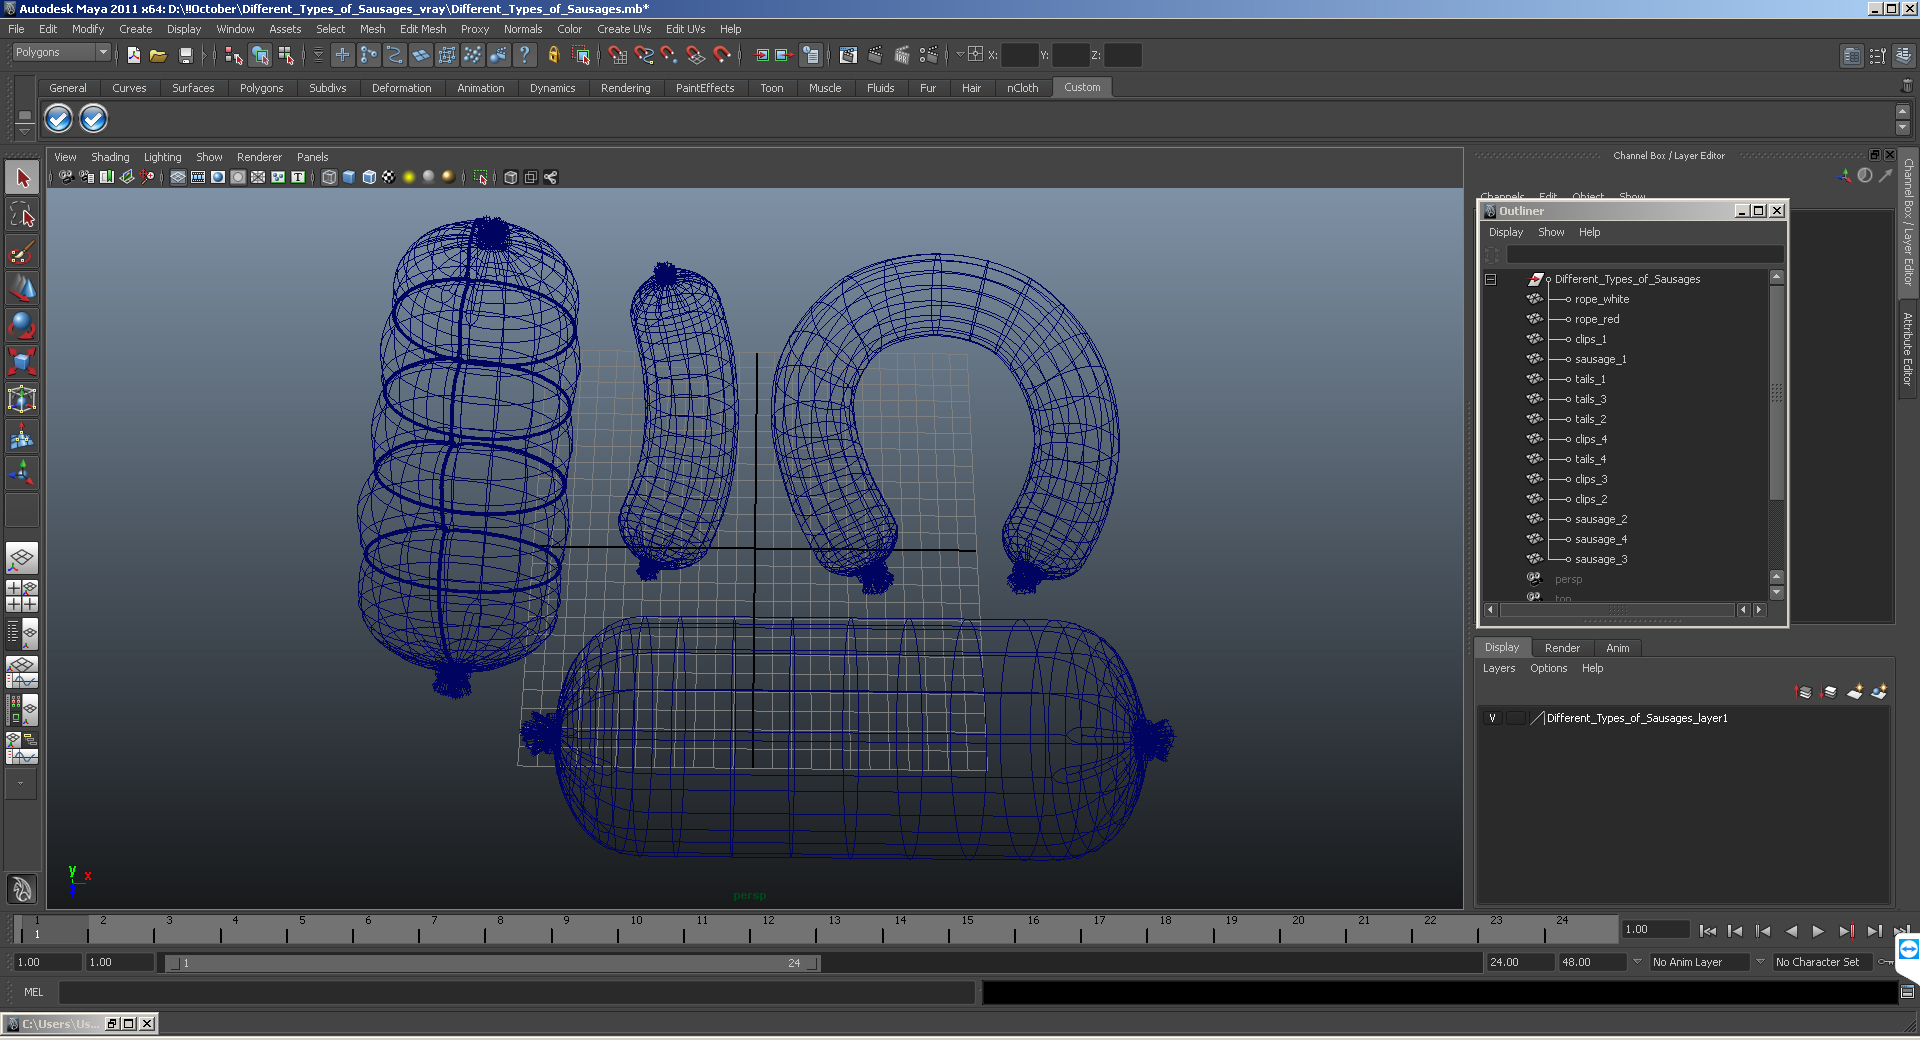Switch to the Rendering shelf tab
This screenshot has width=1920, height=1040.
click(x=625, y=88)
